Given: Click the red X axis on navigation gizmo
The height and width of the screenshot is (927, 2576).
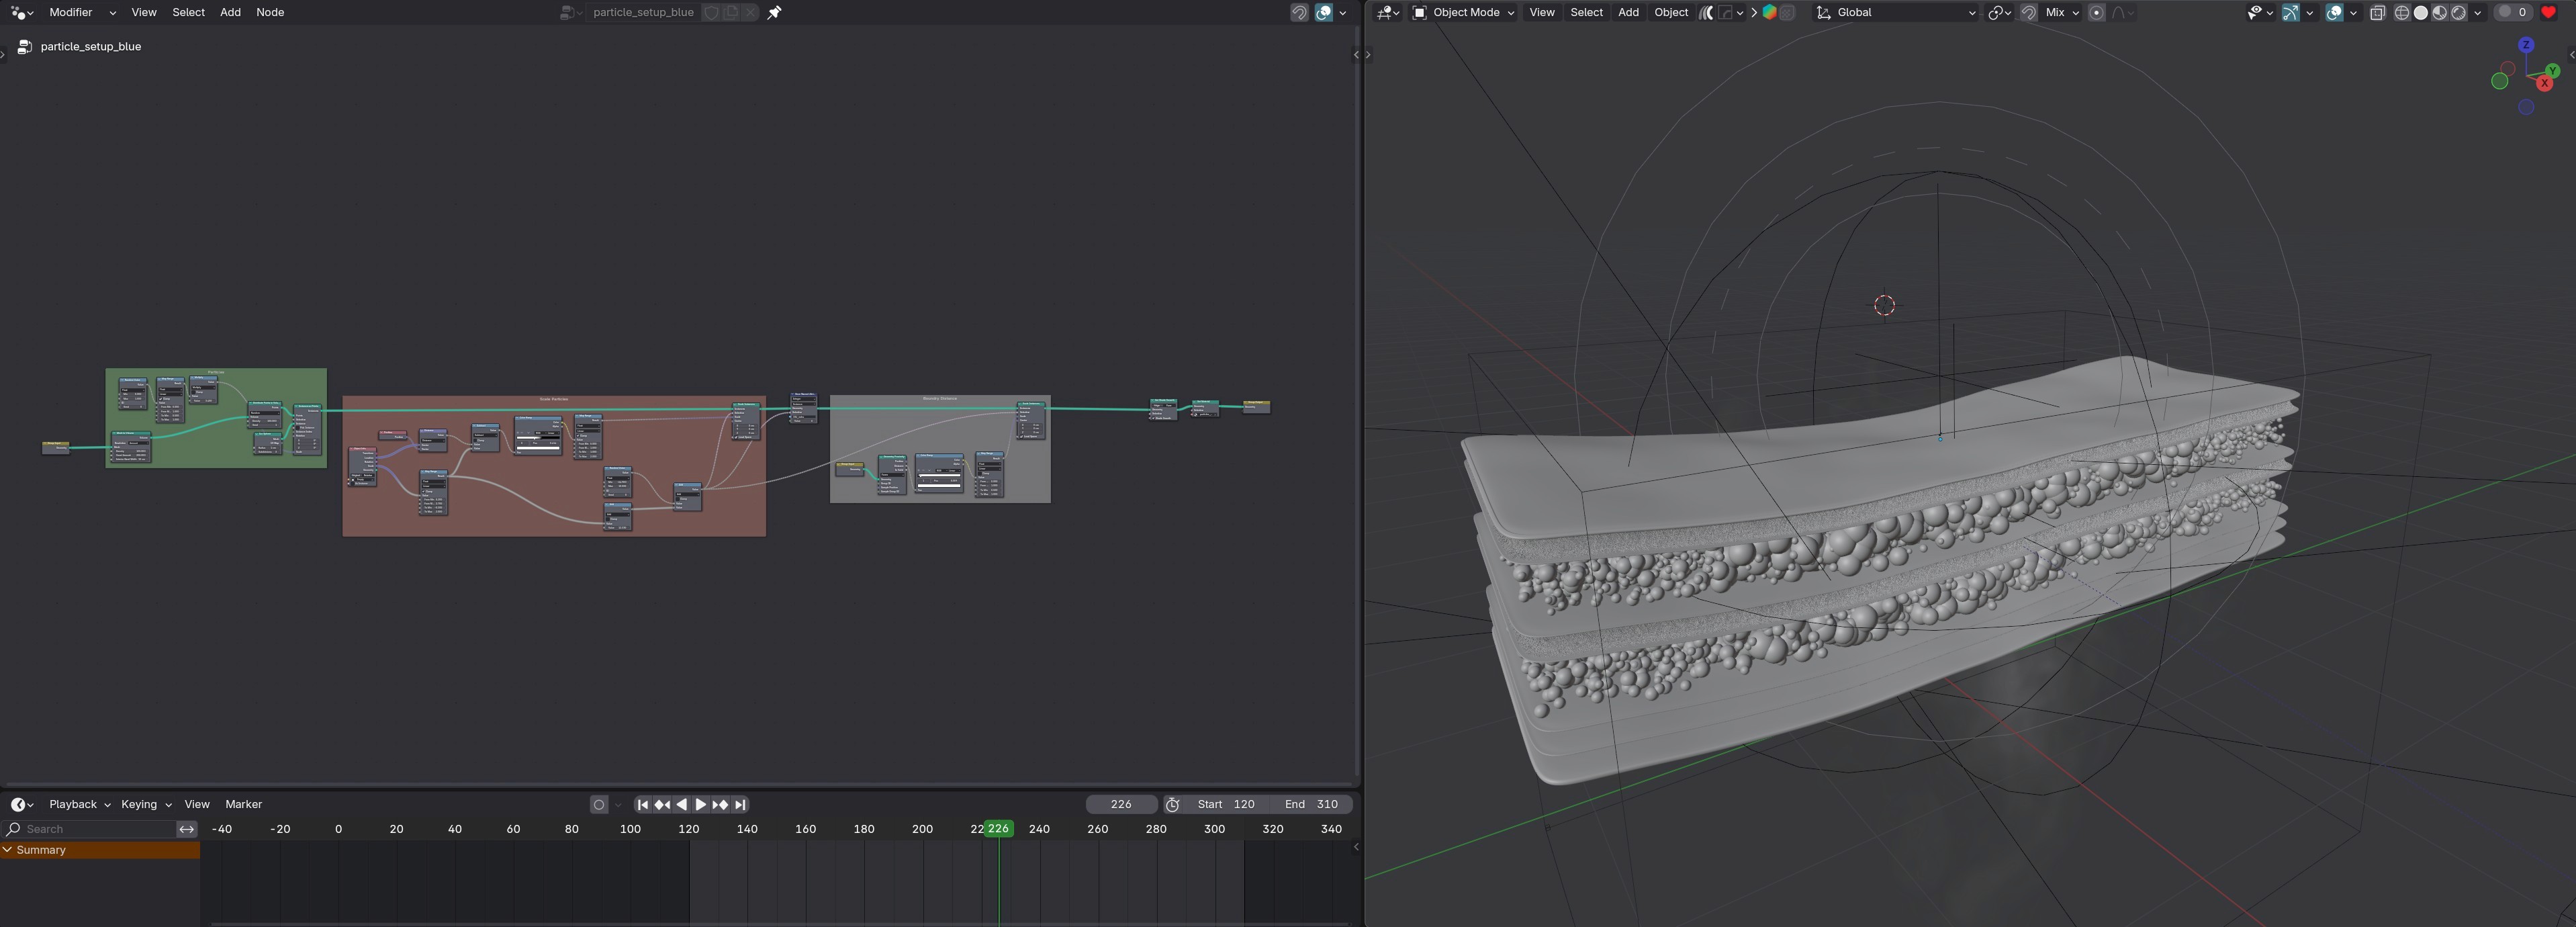Looking at the screenshot, I should point(2545,83).
